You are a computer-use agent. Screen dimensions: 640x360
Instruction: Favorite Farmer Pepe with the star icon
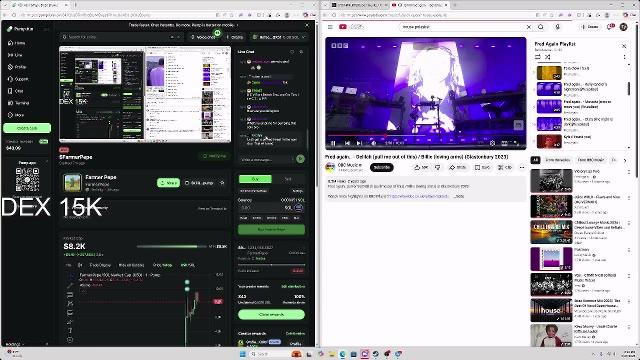(222, 183)
